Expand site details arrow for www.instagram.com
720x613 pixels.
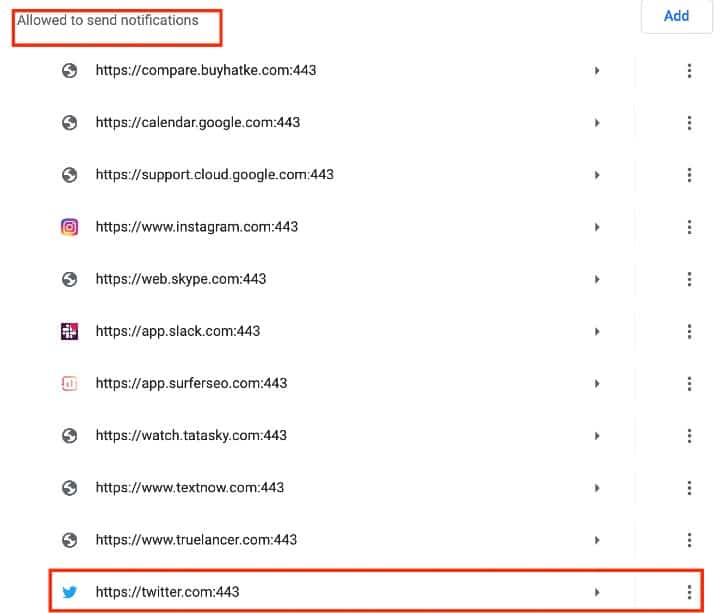pyautogui.click(x=597, y=227)
